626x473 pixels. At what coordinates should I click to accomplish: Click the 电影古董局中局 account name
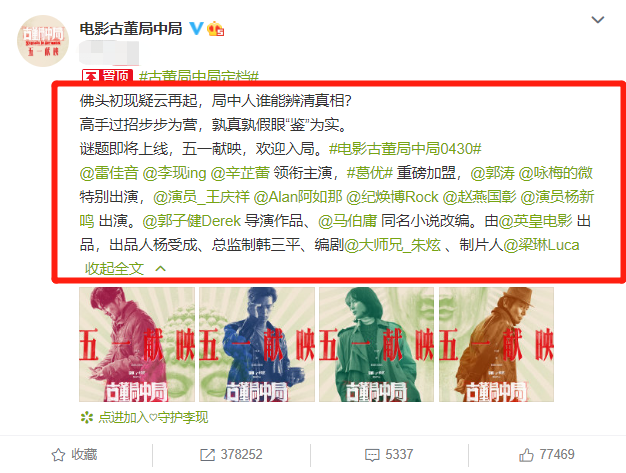coord(131,29)
